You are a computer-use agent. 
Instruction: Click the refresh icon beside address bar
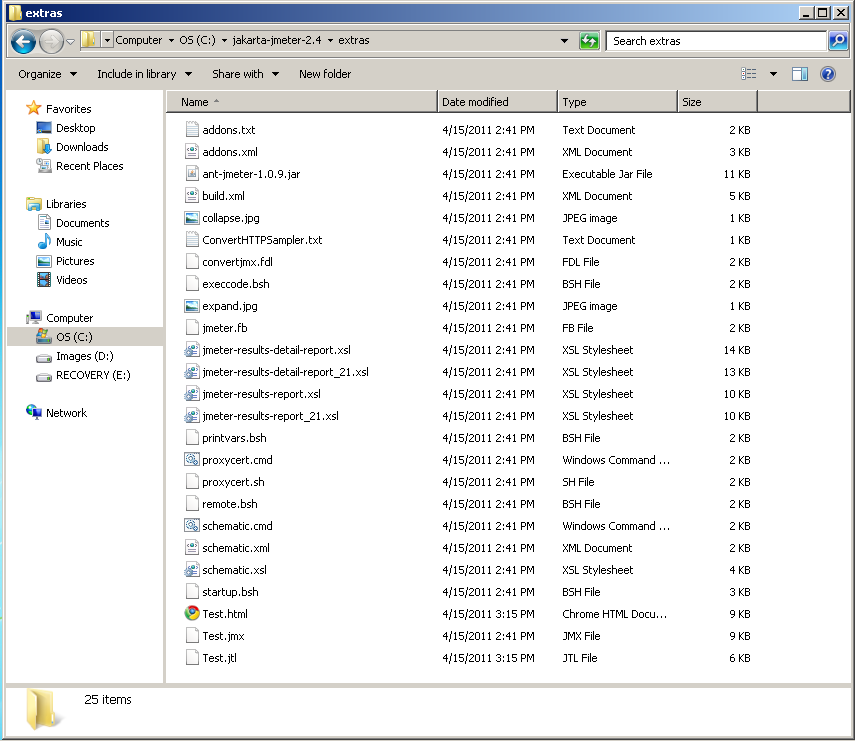[589, 41]
